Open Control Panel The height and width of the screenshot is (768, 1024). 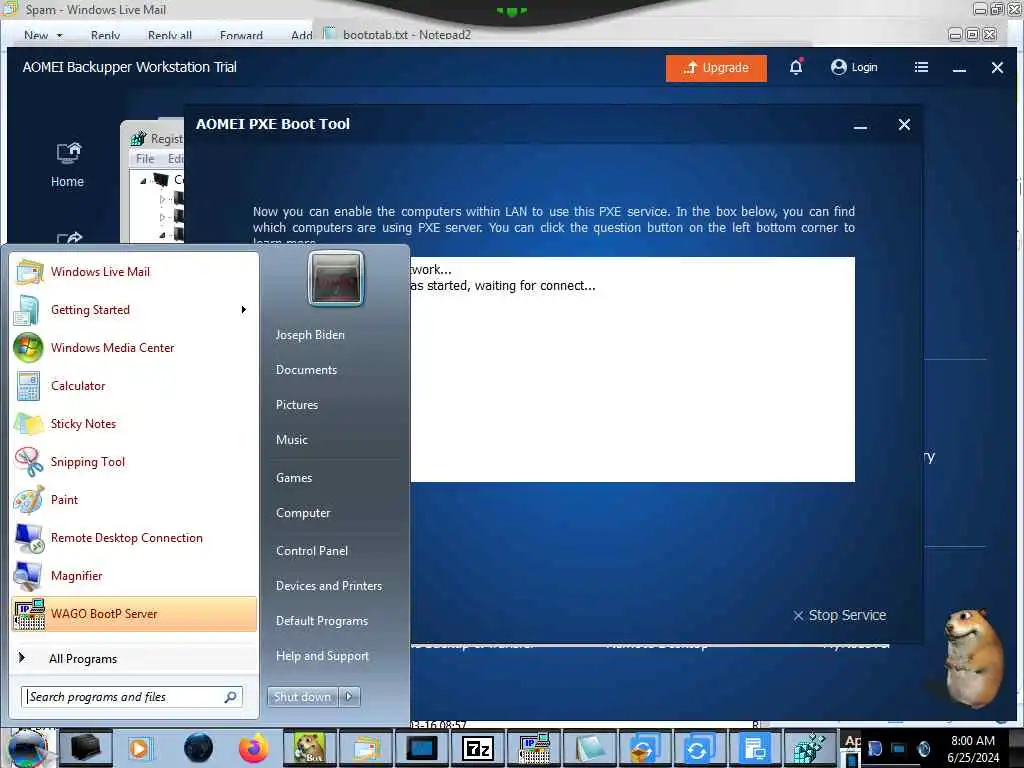coord(312,551)
